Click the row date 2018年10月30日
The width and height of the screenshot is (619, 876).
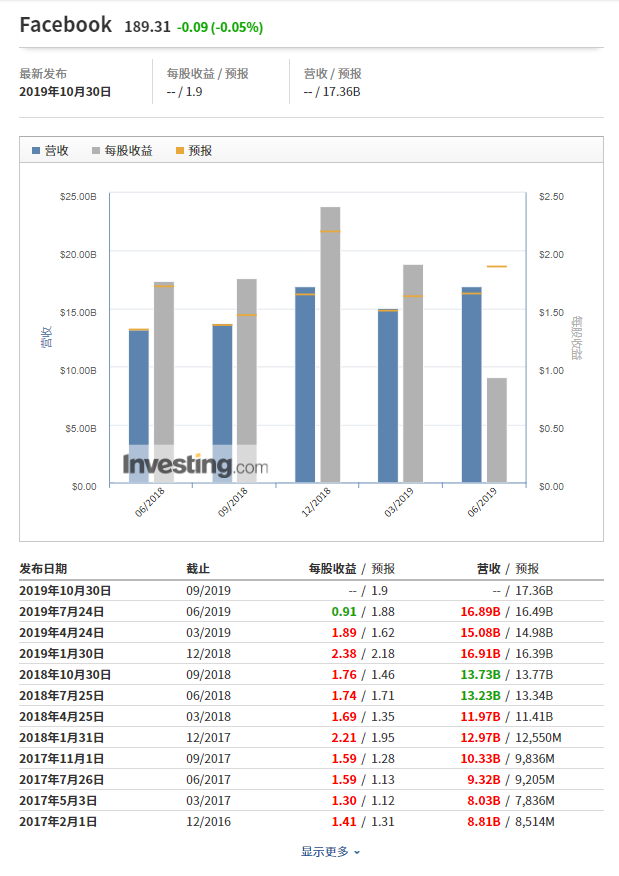coord(65,675)
